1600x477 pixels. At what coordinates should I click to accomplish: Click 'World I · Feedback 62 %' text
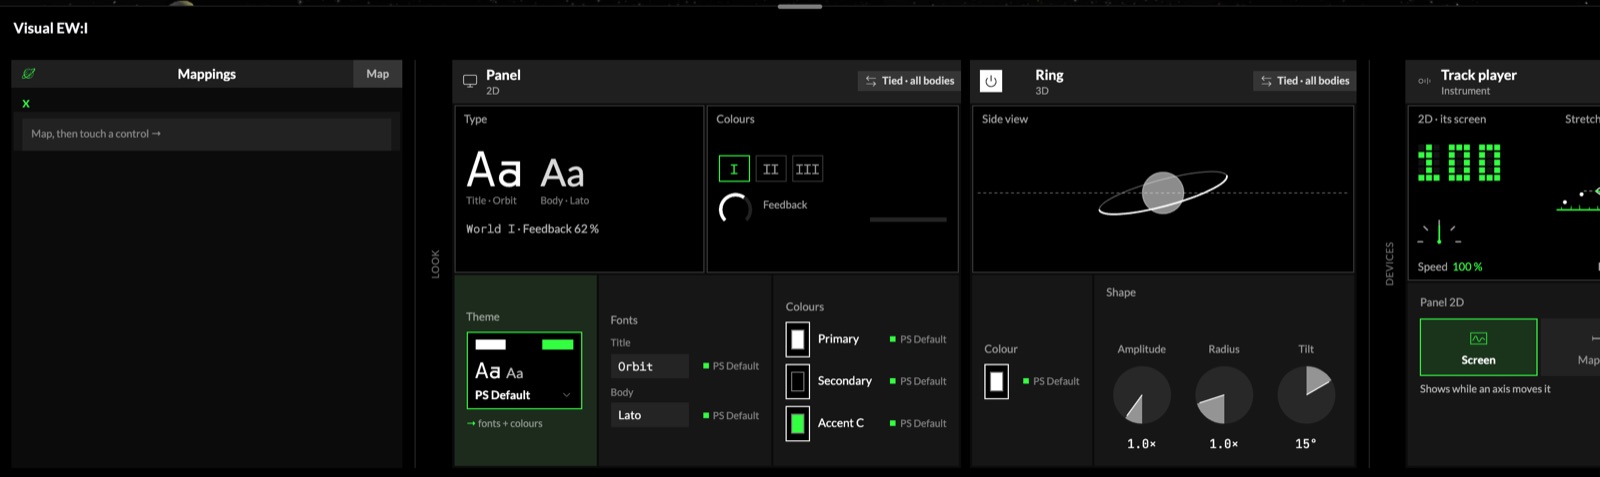(532, 229)
